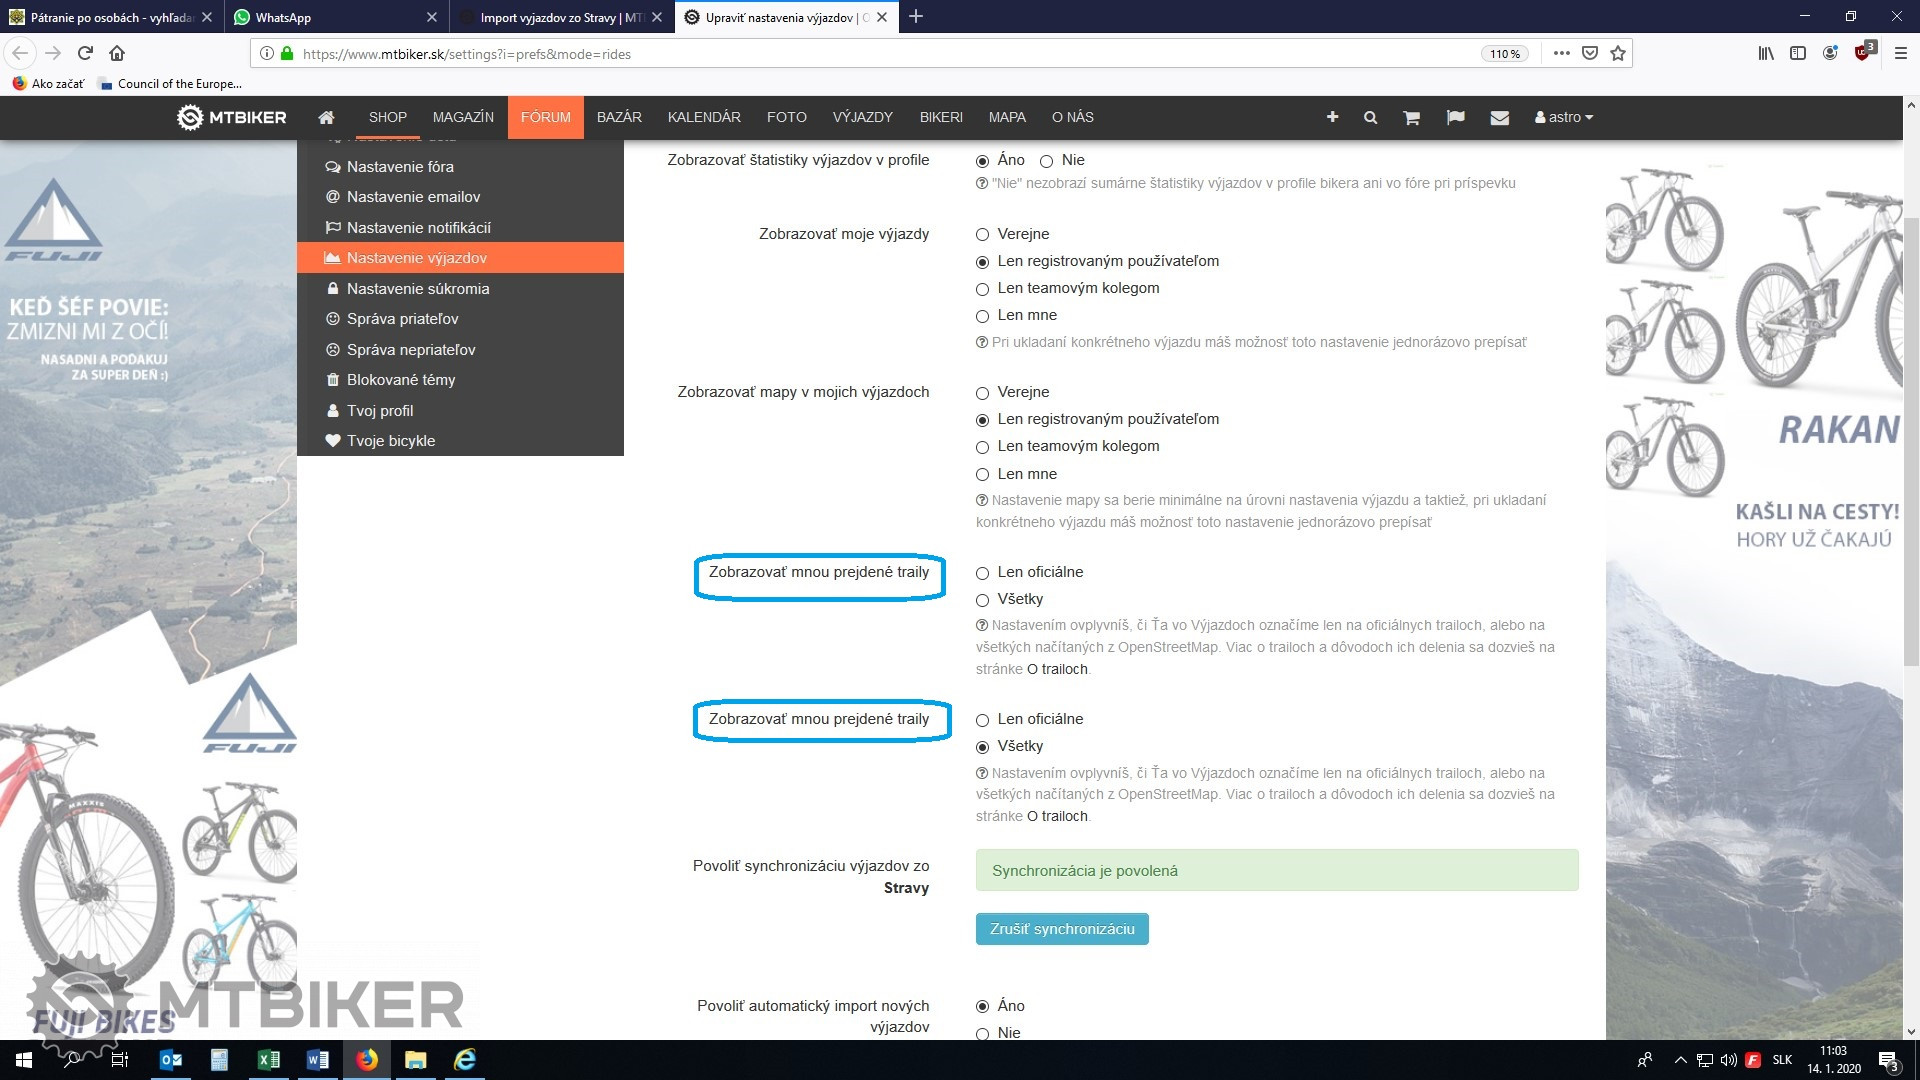
Task: Bookmark page with star icon
Action: [x=1618, y=54]
